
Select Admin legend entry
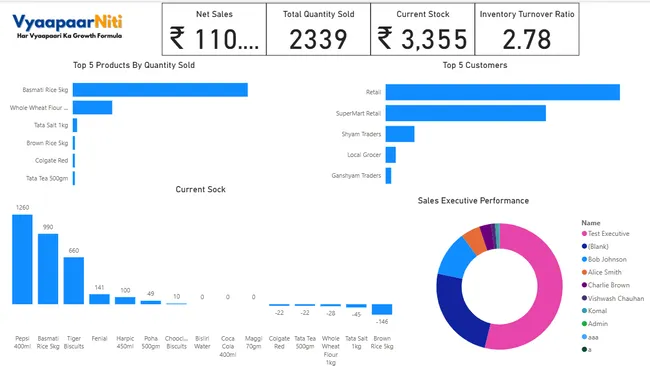tap(595, 324)
